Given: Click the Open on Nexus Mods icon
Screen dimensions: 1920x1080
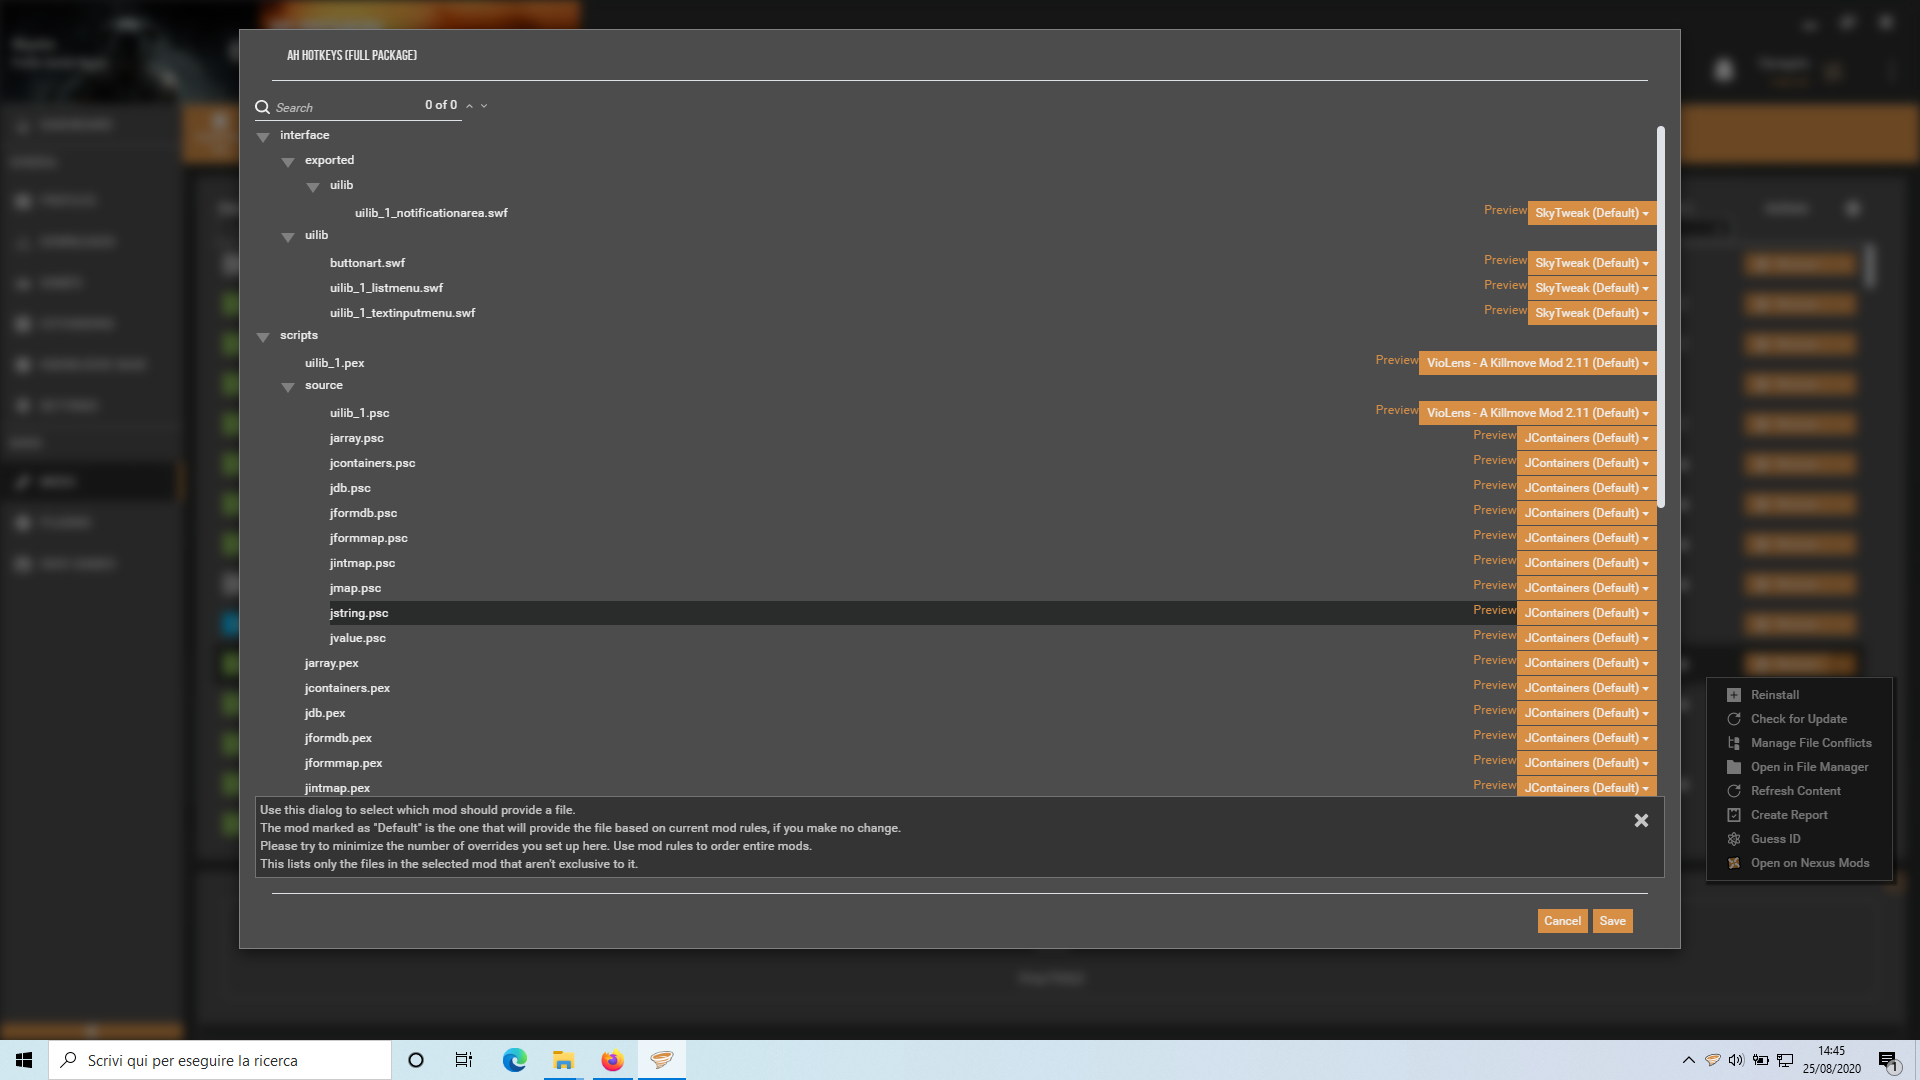Looking at the screenshot, I should (x=1734, y=863).
